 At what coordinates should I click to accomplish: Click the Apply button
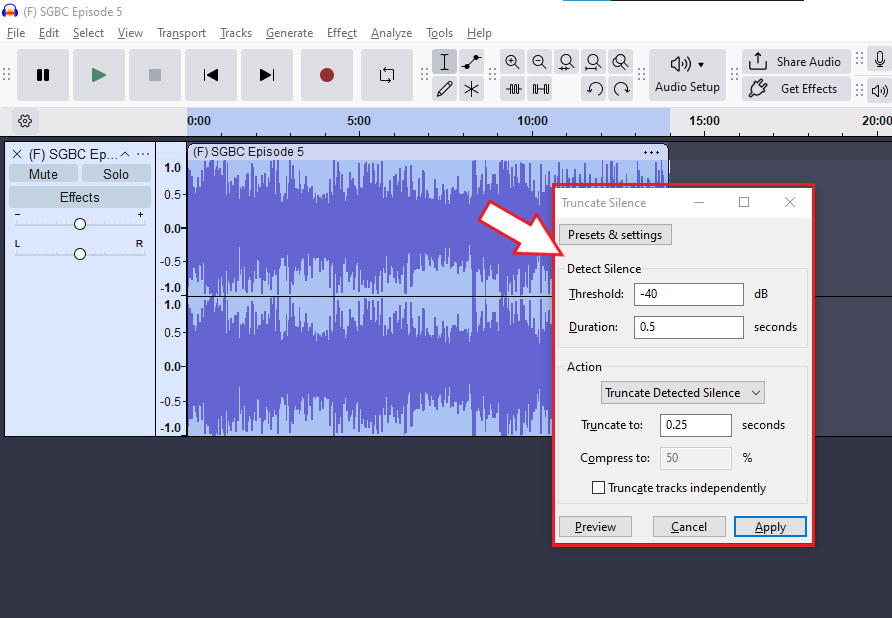point(769,527)
